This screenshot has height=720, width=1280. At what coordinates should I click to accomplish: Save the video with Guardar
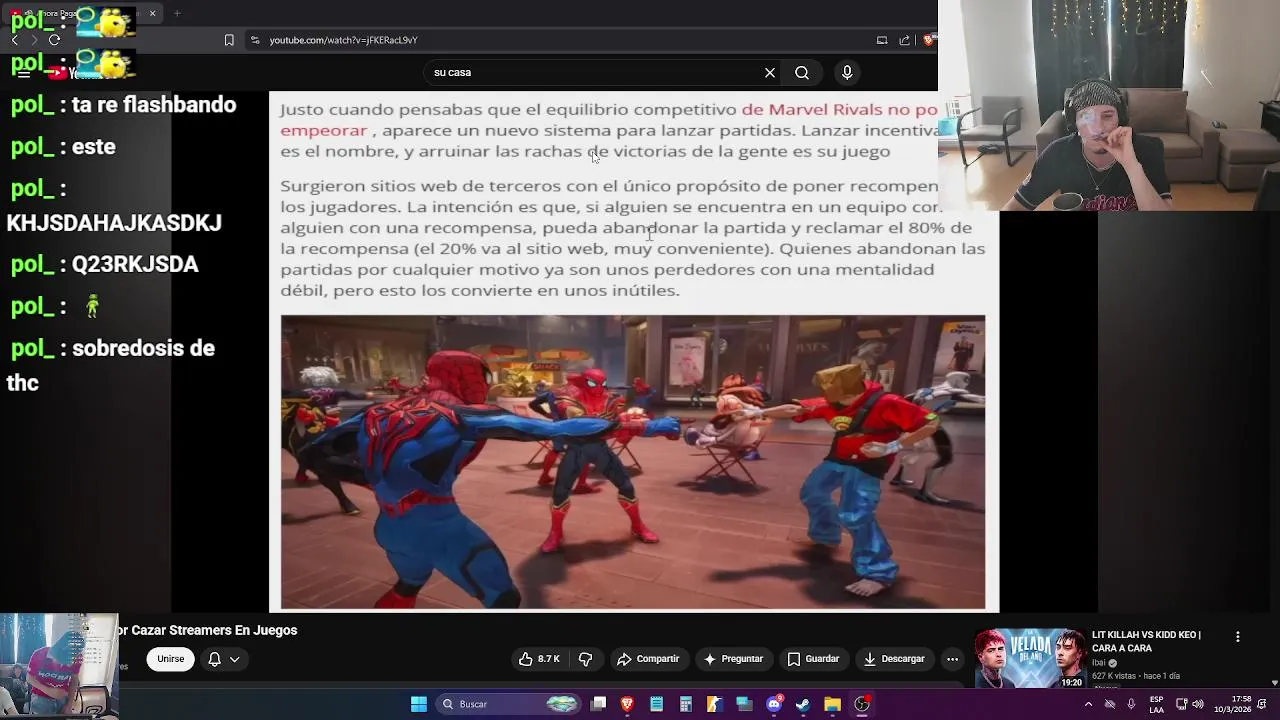pos(813,659)
